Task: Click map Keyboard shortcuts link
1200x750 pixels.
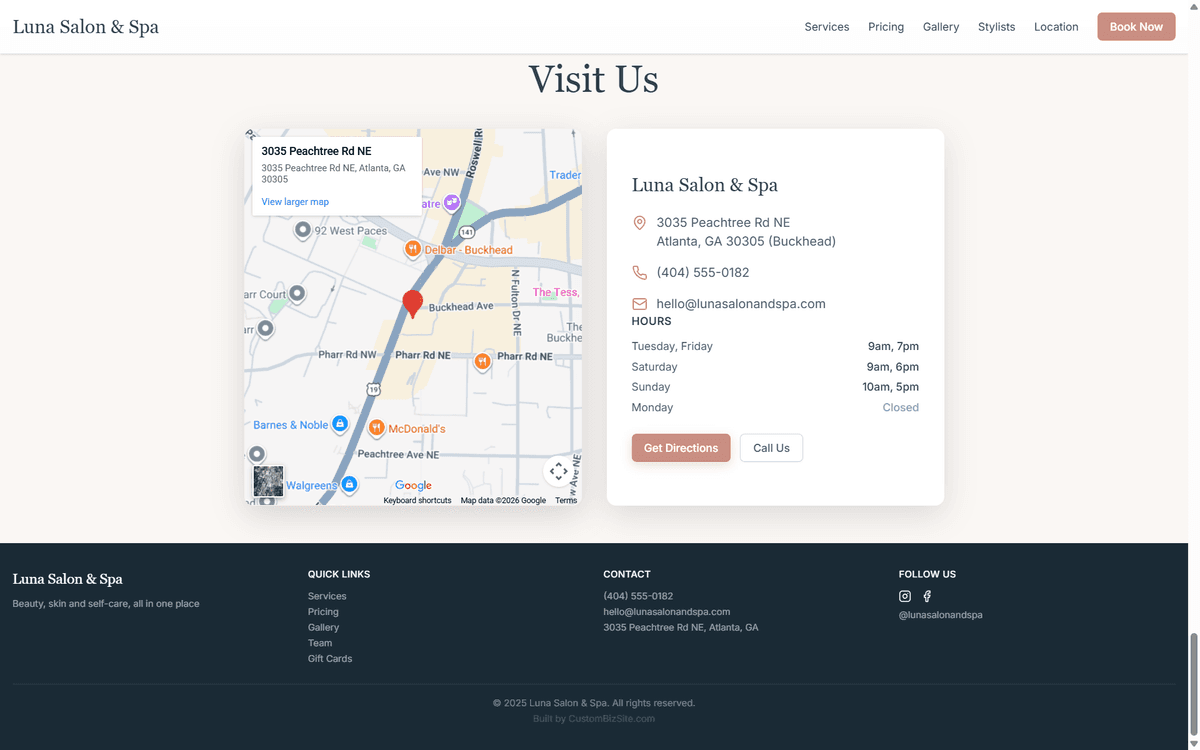Action: pyautogui.click(x=417, y=500)
